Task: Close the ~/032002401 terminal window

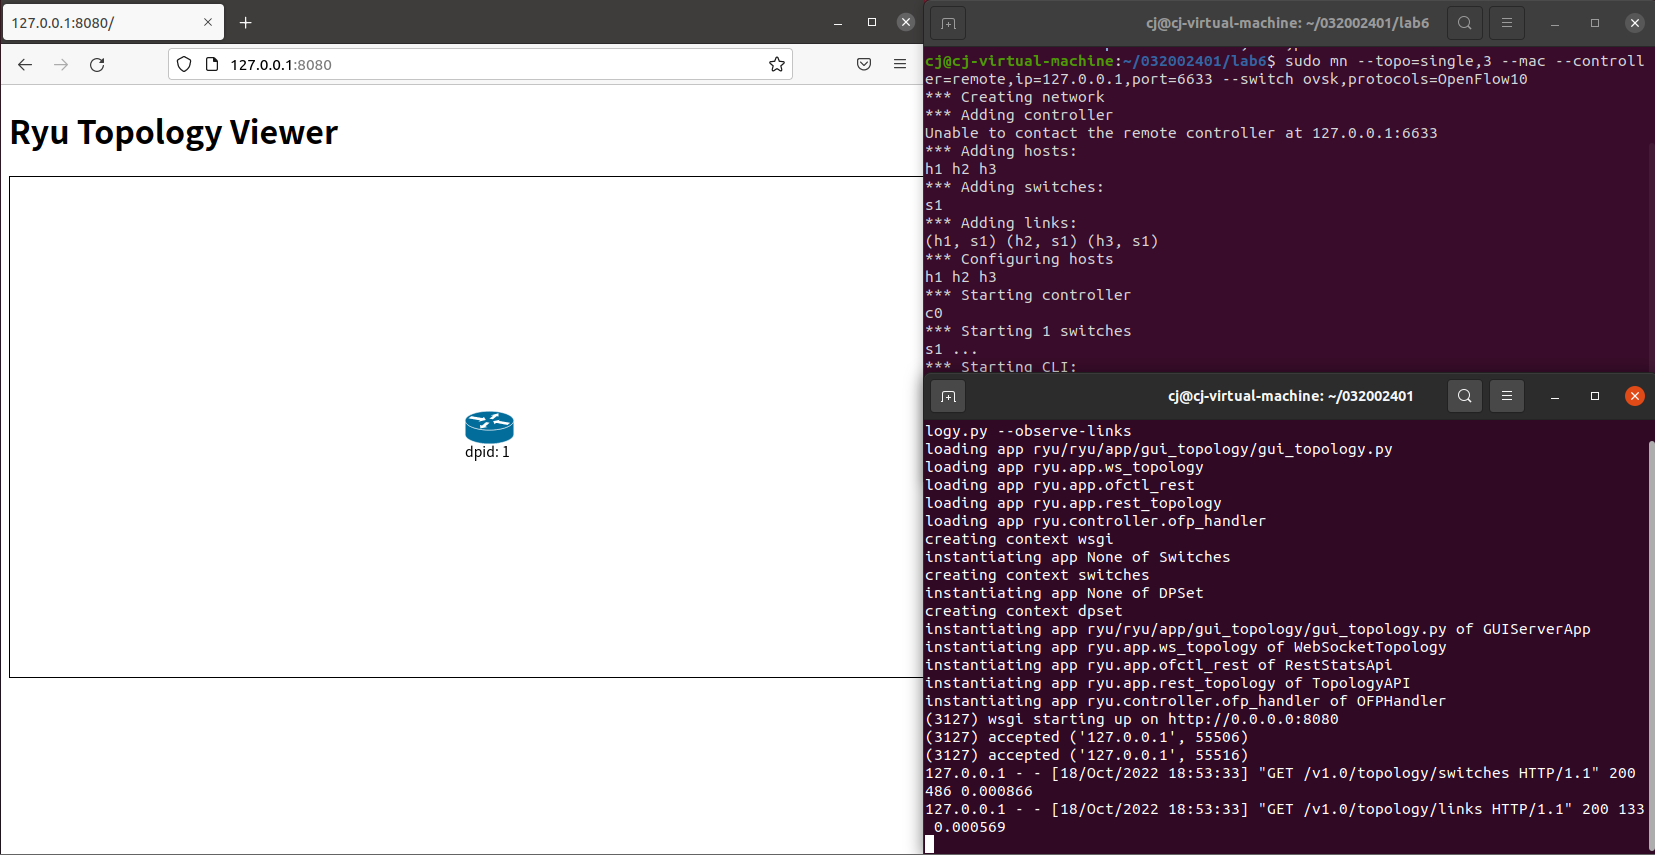Action: [x=1635, y=397]
